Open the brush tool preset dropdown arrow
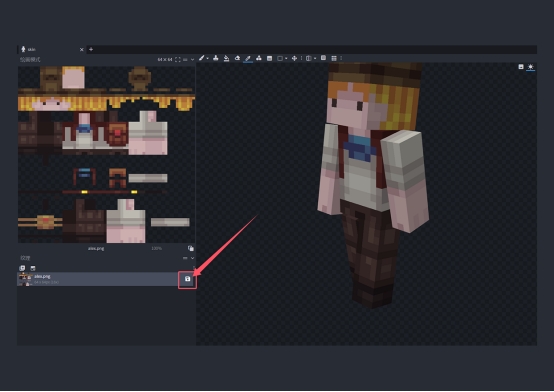 pos(208,58)
